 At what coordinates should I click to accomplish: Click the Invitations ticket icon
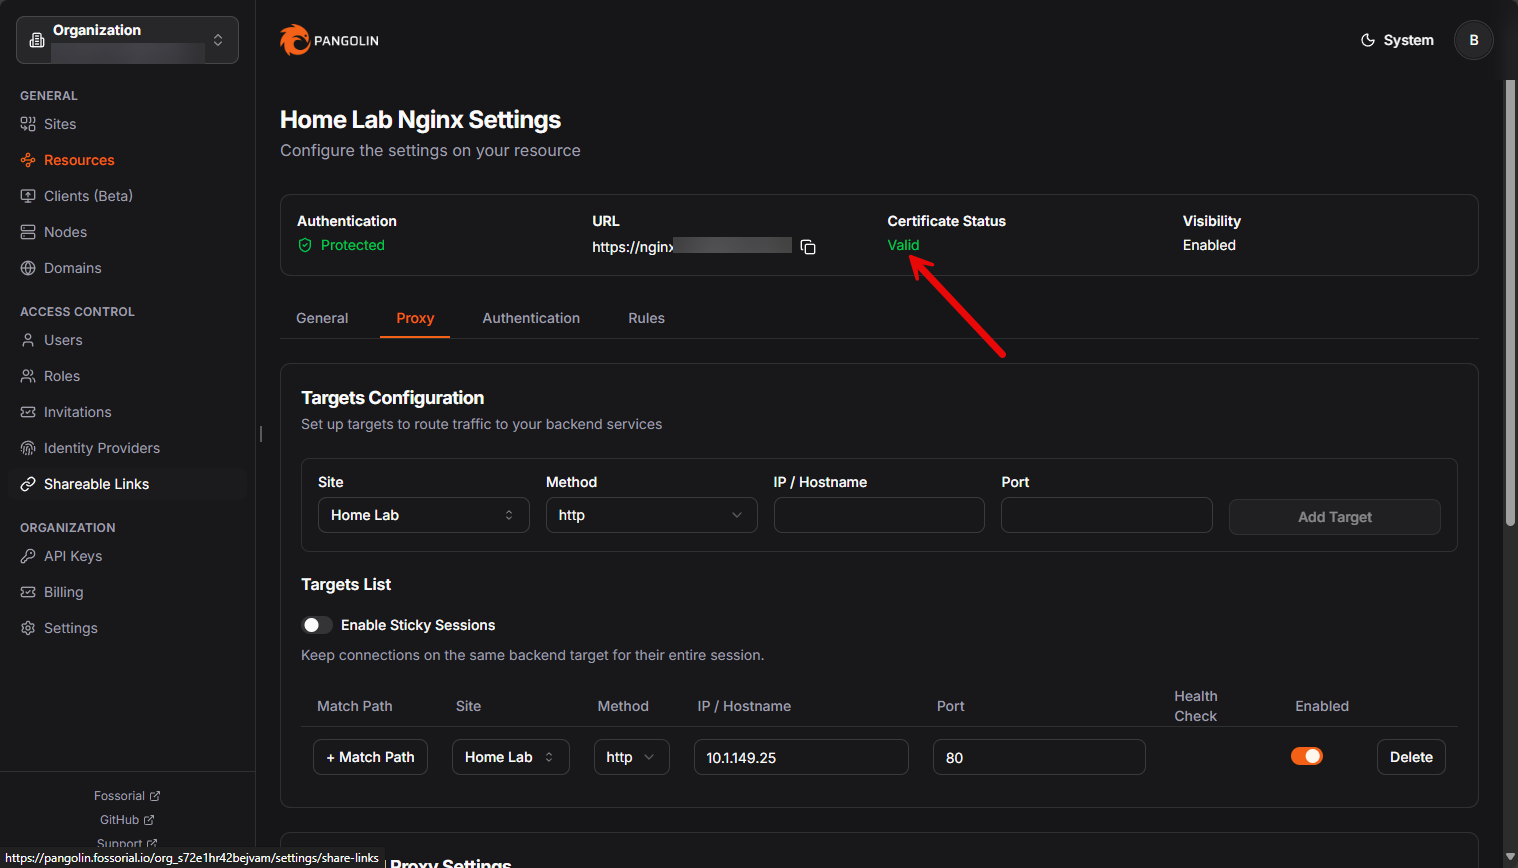(28, 412)
